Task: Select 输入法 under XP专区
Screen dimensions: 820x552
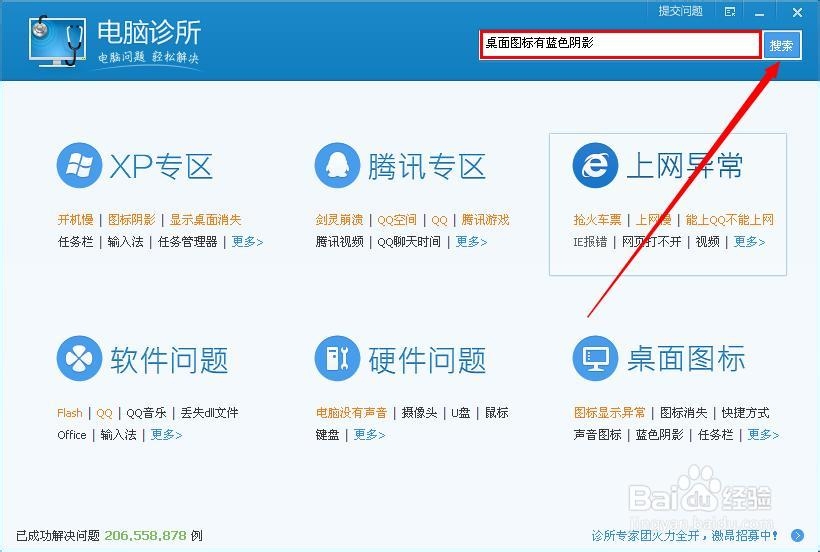Action: point(126,242)
